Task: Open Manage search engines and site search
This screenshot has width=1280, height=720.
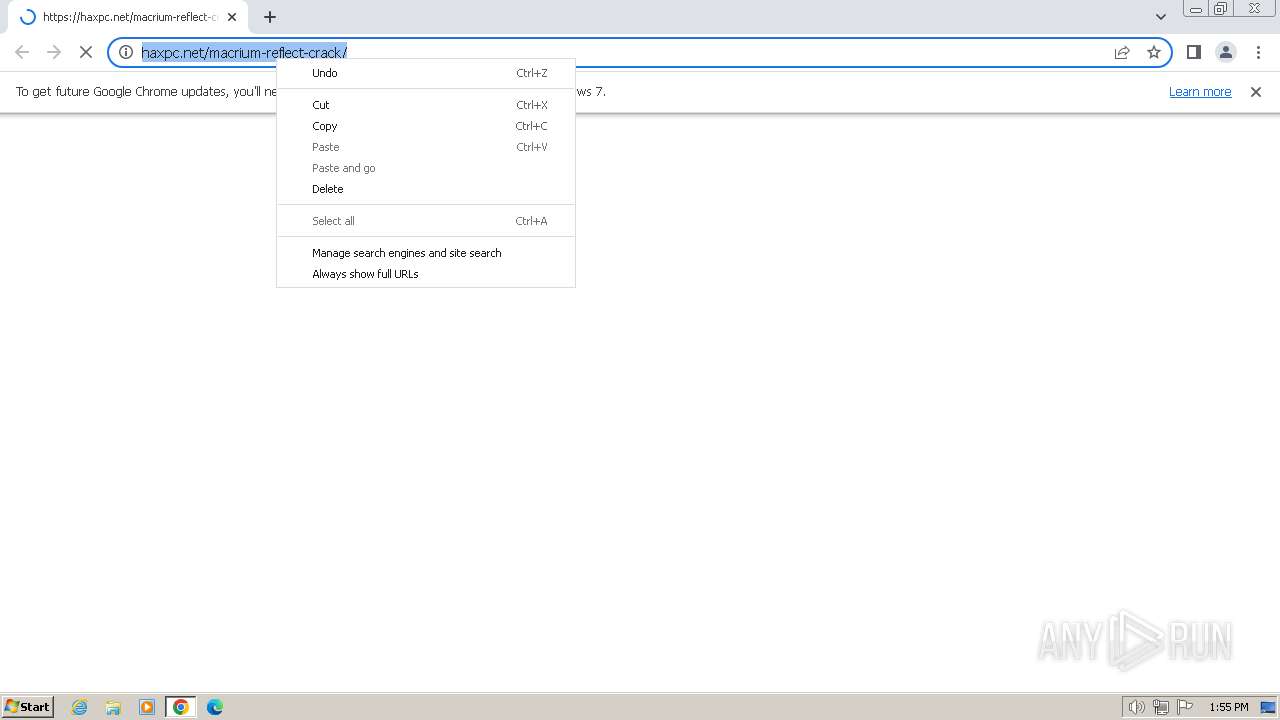Action: click(426, 253)
